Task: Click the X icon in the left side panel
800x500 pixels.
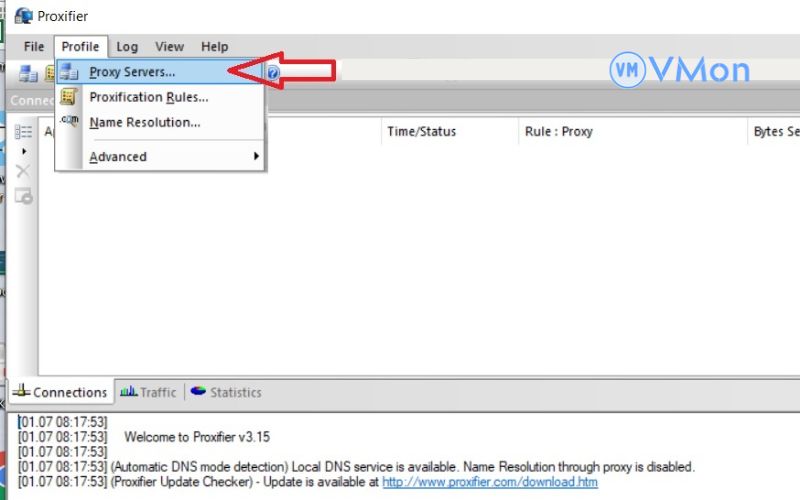Action: [x=24, y=171]
